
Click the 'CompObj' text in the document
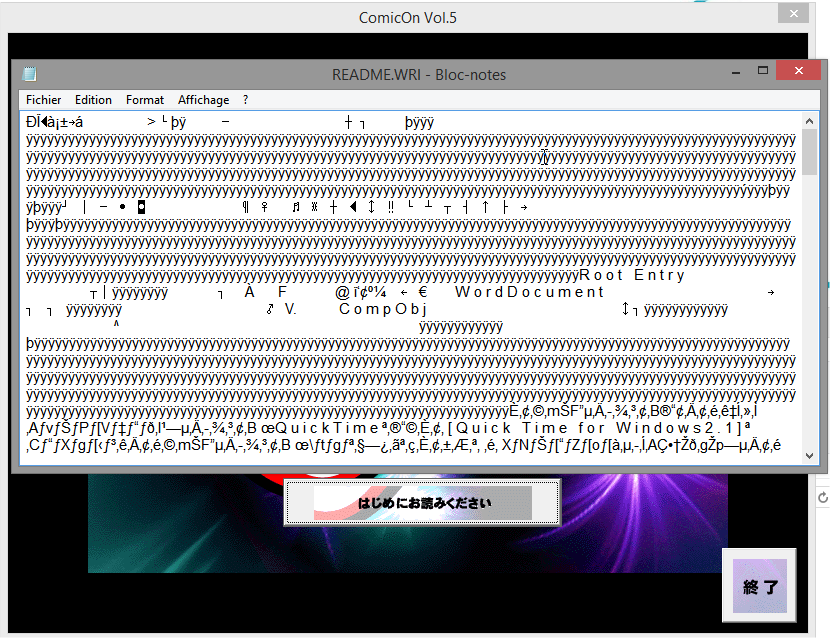[383, 309]
